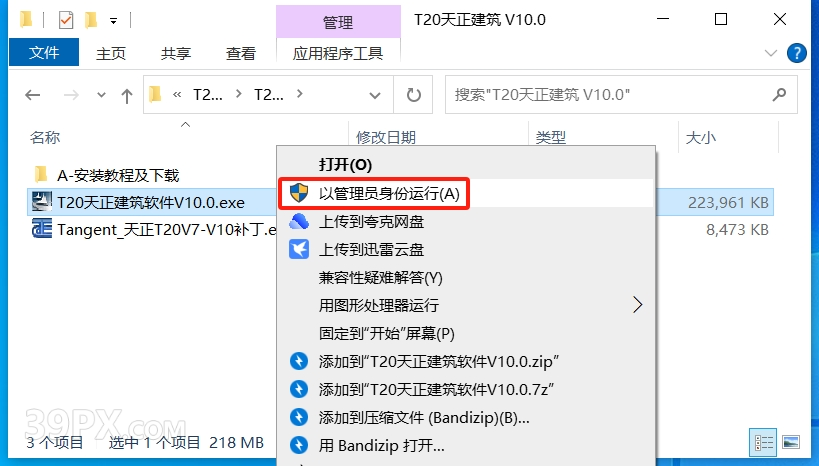Switch to large icons view in the status bar
The height and width of the screenshot is (466, 819).
[x=791, y=442]
